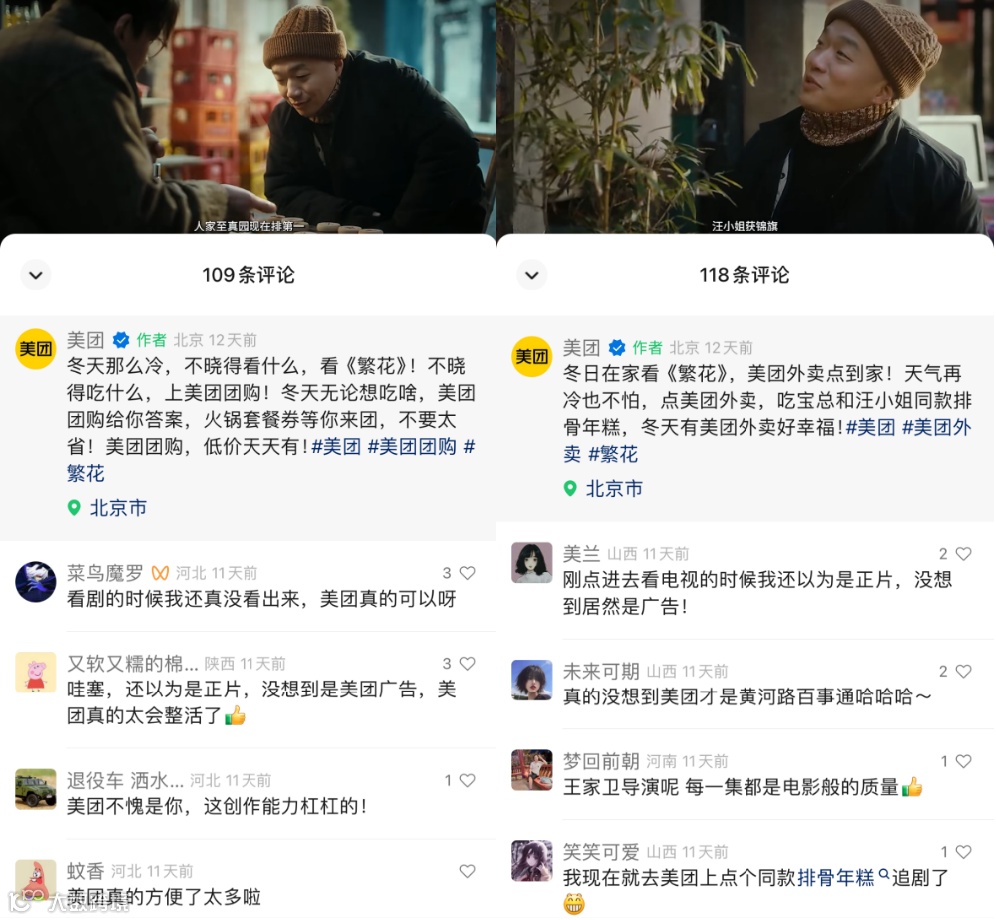The height and width of the screenshot is (920, 996).
Task: Collapse the 118条评论 panel with chevron
Action: (532, 275)
